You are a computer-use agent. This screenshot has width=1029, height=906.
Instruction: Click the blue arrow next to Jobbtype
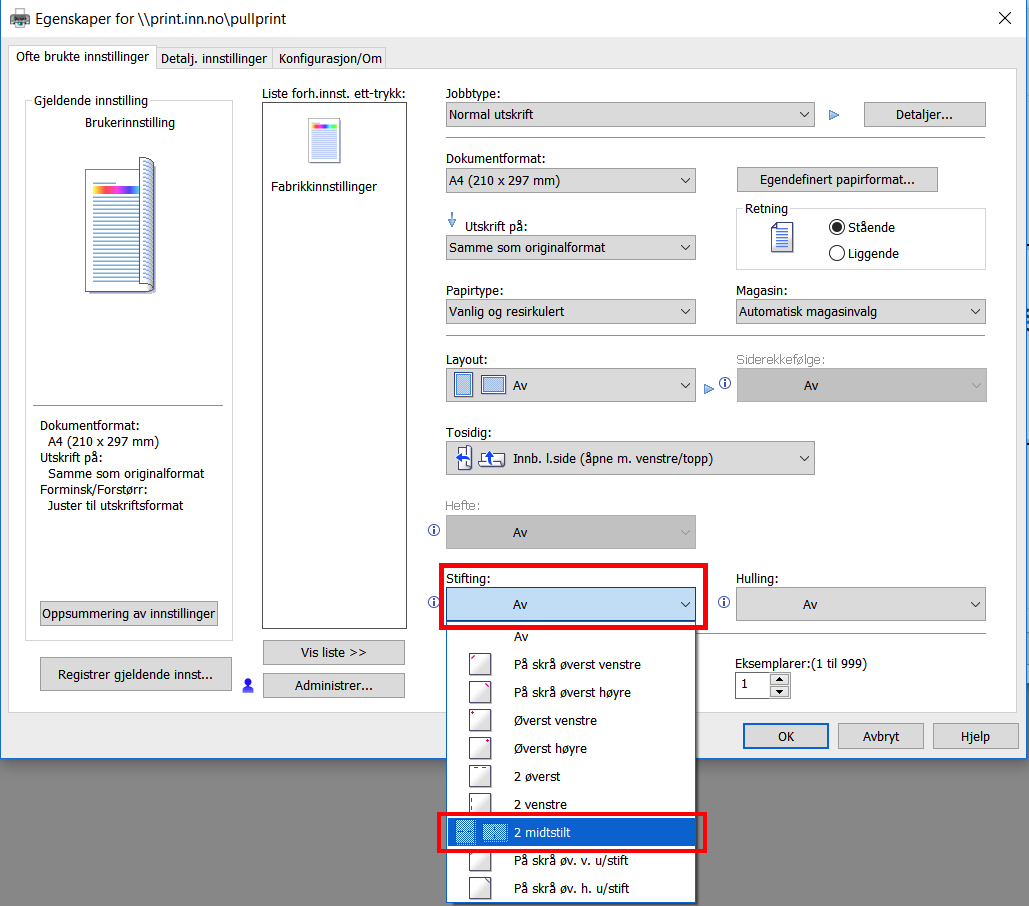pos(834,115)
